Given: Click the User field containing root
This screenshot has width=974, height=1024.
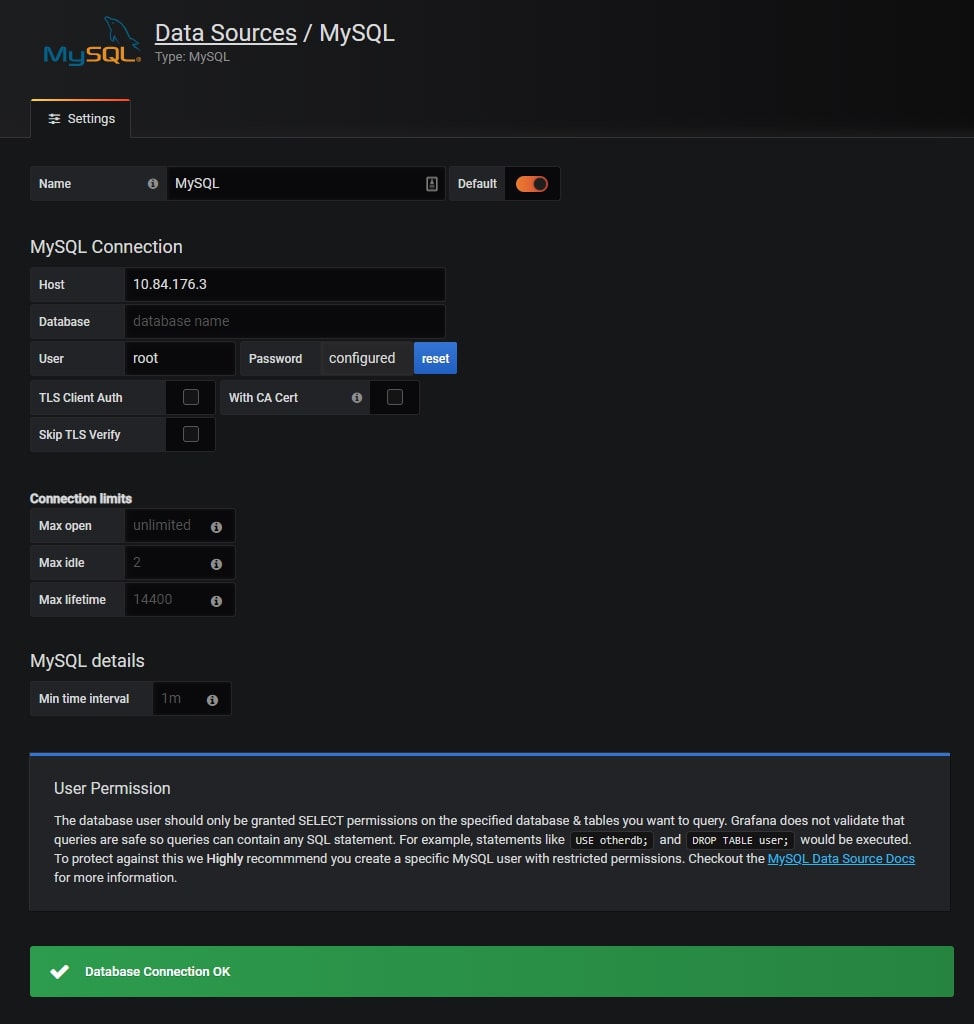Looking at the screenshot, I should (x=180, y=358).
